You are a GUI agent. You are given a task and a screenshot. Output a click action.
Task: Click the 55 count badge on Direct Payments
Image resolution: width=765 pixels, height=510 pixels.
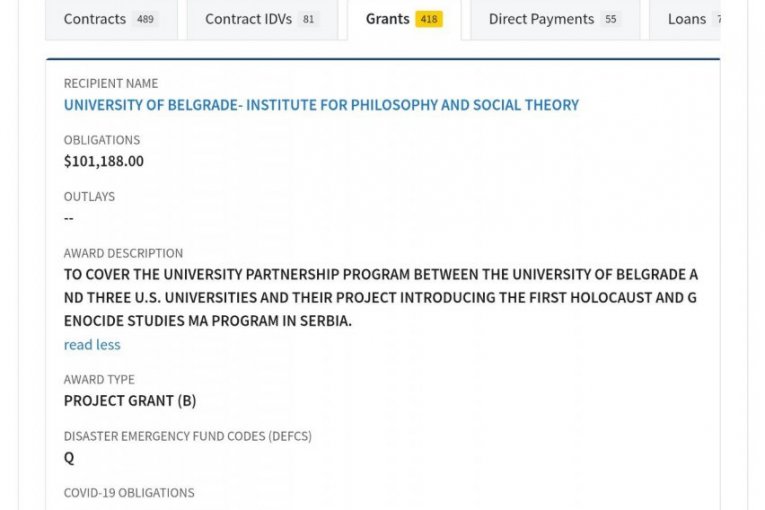coord(611,19)
